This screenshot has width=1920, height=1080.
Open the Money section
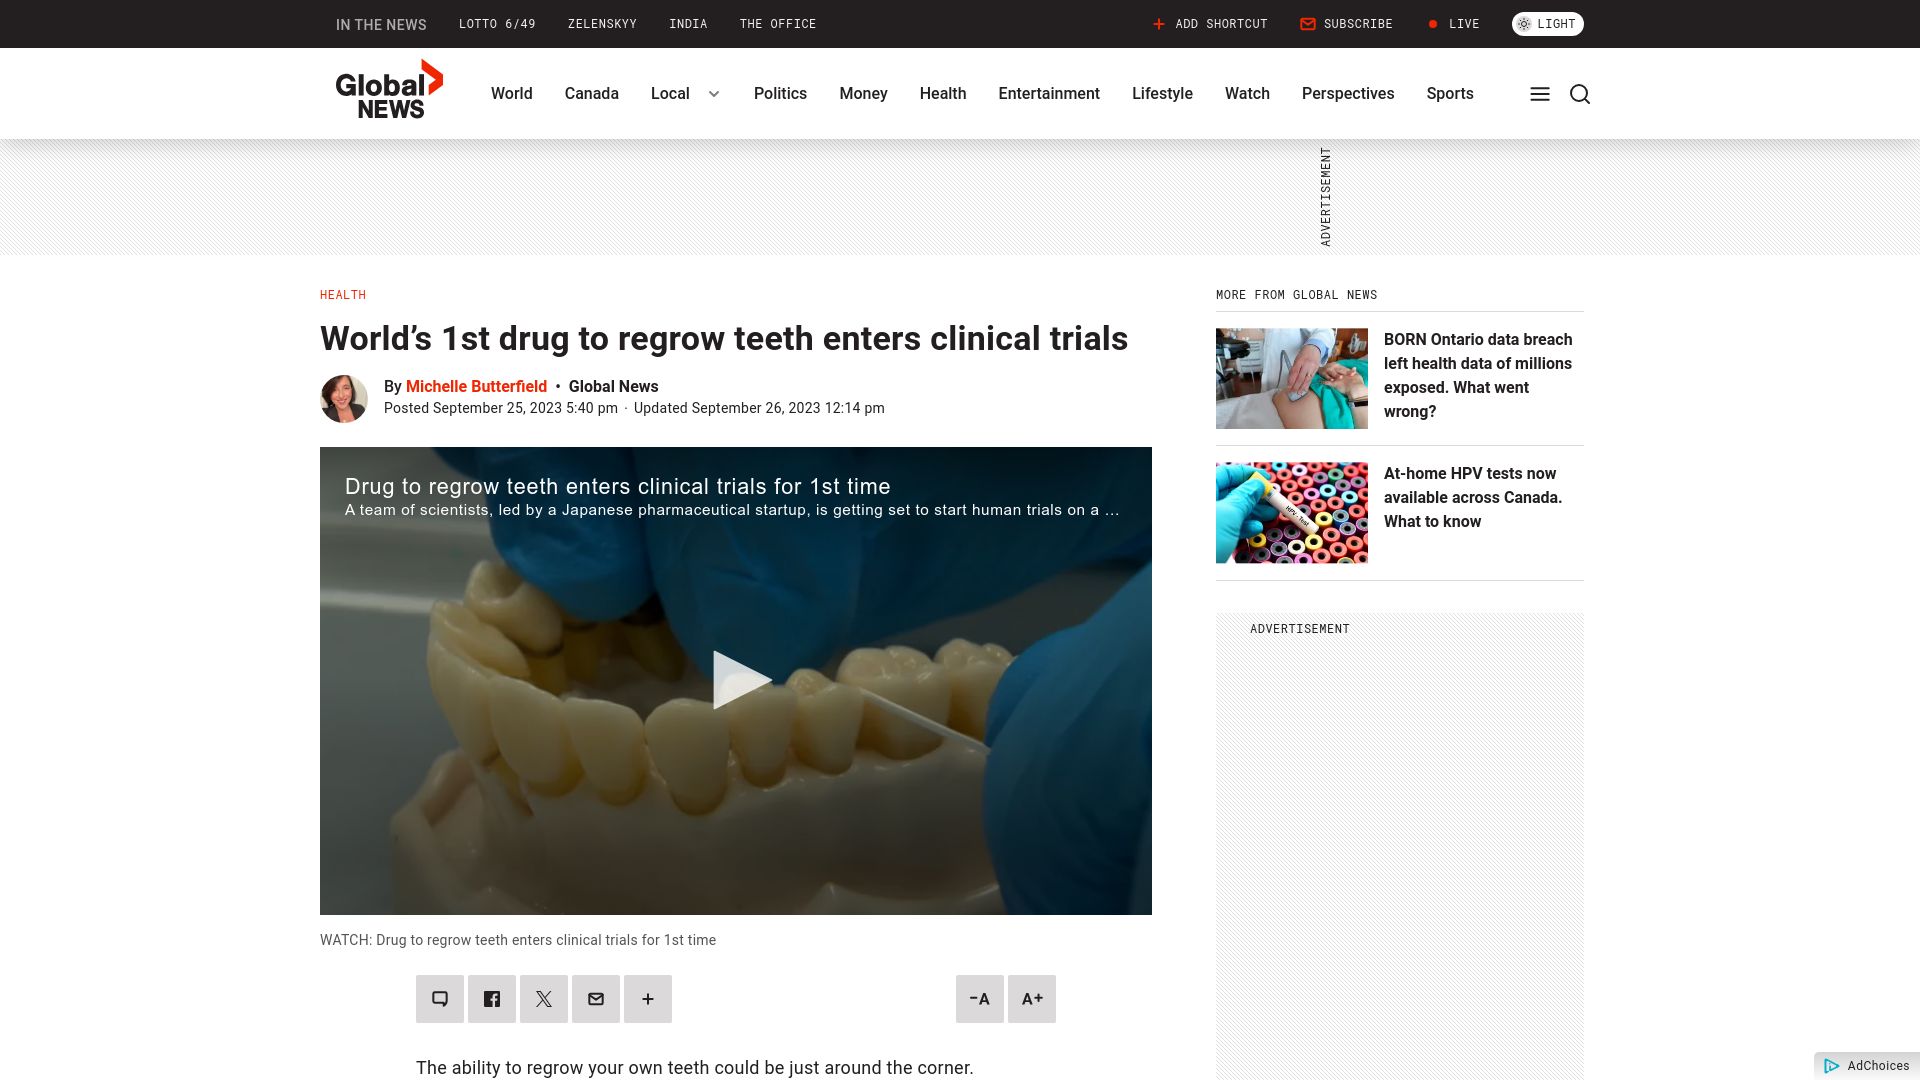tap(863, 94)
